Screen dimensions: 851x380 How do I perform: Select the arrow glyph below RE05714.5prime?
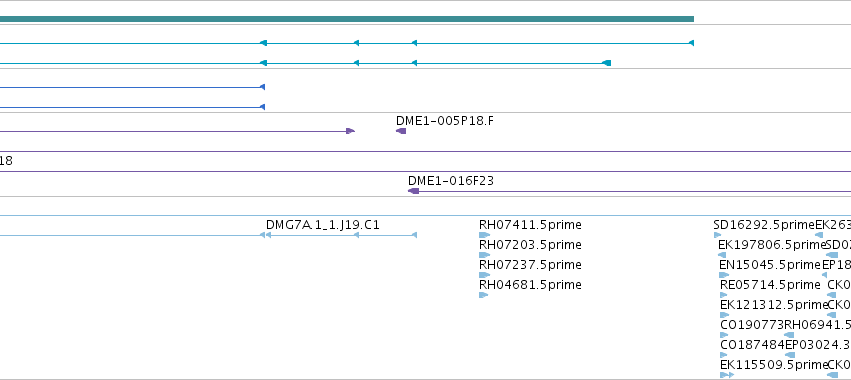coord(724,295)
